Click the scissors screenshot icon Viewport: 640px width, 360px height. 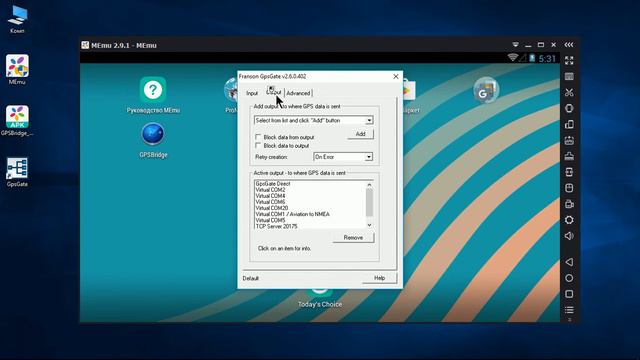(569, 92)
